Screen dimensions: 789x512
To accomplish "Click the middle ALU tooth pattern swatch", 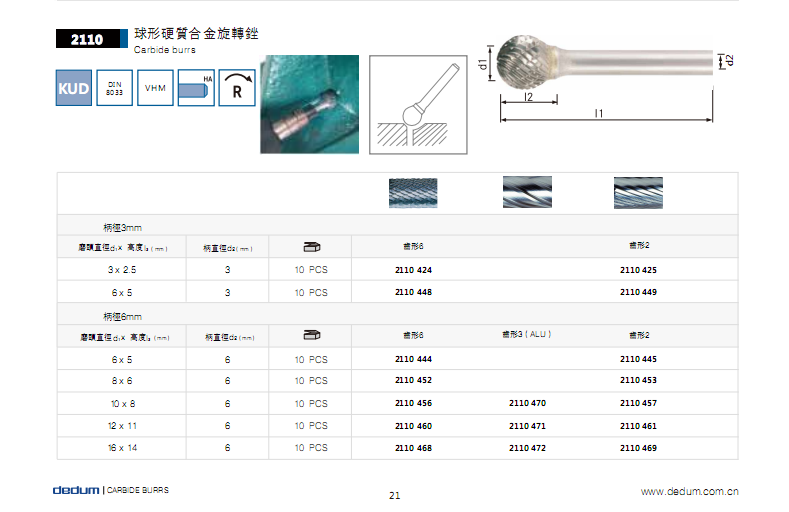I will (527, 192).
